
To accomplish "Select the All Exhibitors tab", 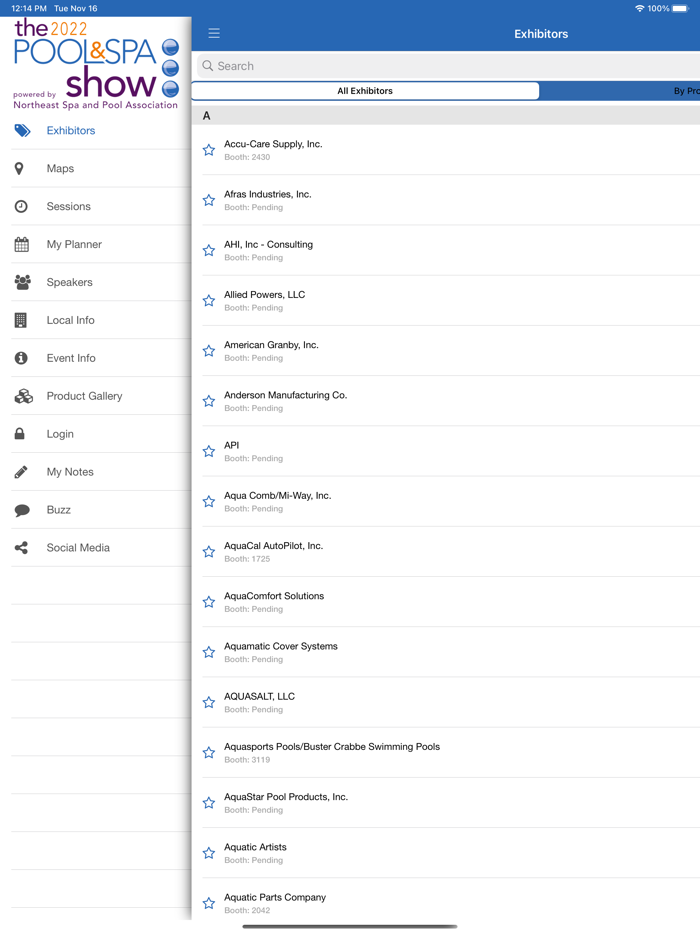I will 365,91.
